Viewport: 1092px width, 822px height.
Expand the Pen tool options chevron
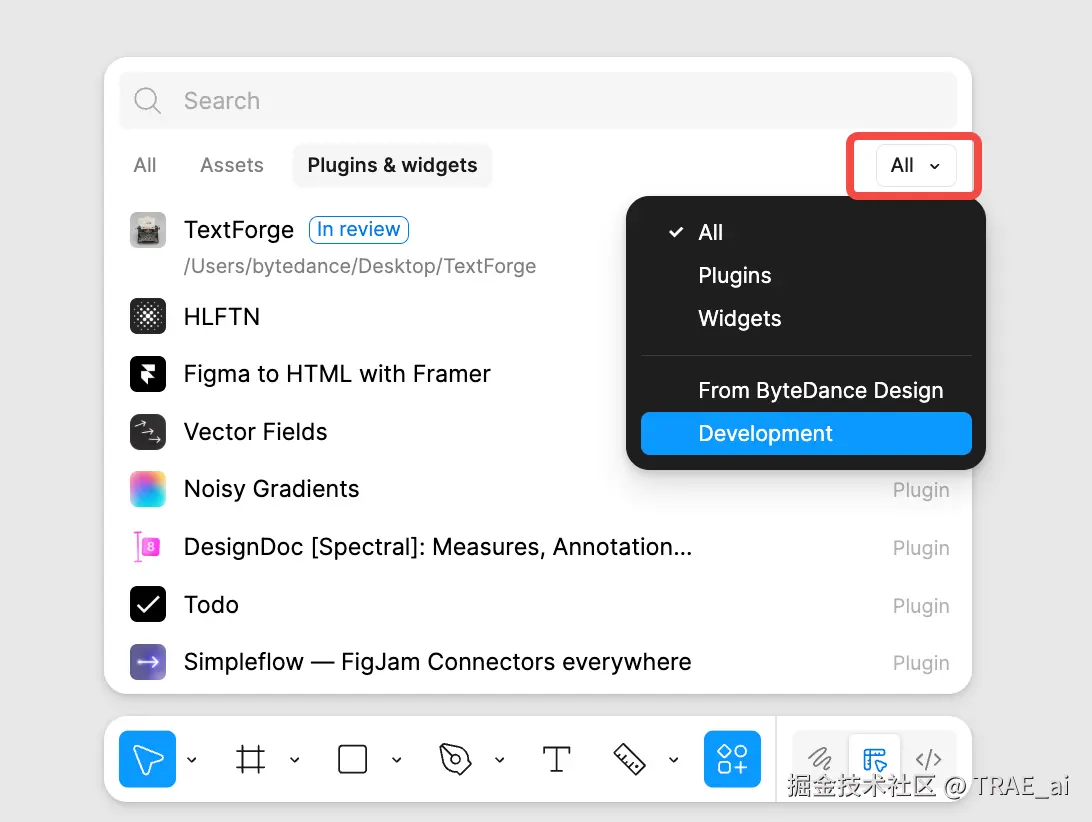tap(499, 760)
